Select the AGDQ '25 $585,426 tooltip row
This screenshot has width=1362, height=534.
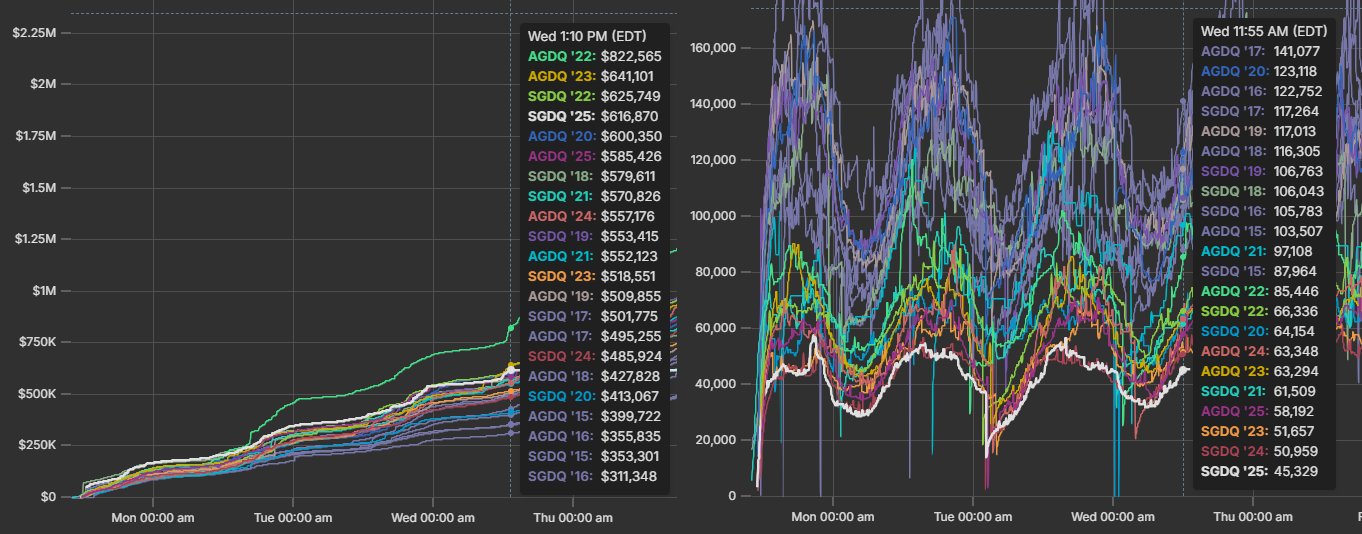click(594, 156)
